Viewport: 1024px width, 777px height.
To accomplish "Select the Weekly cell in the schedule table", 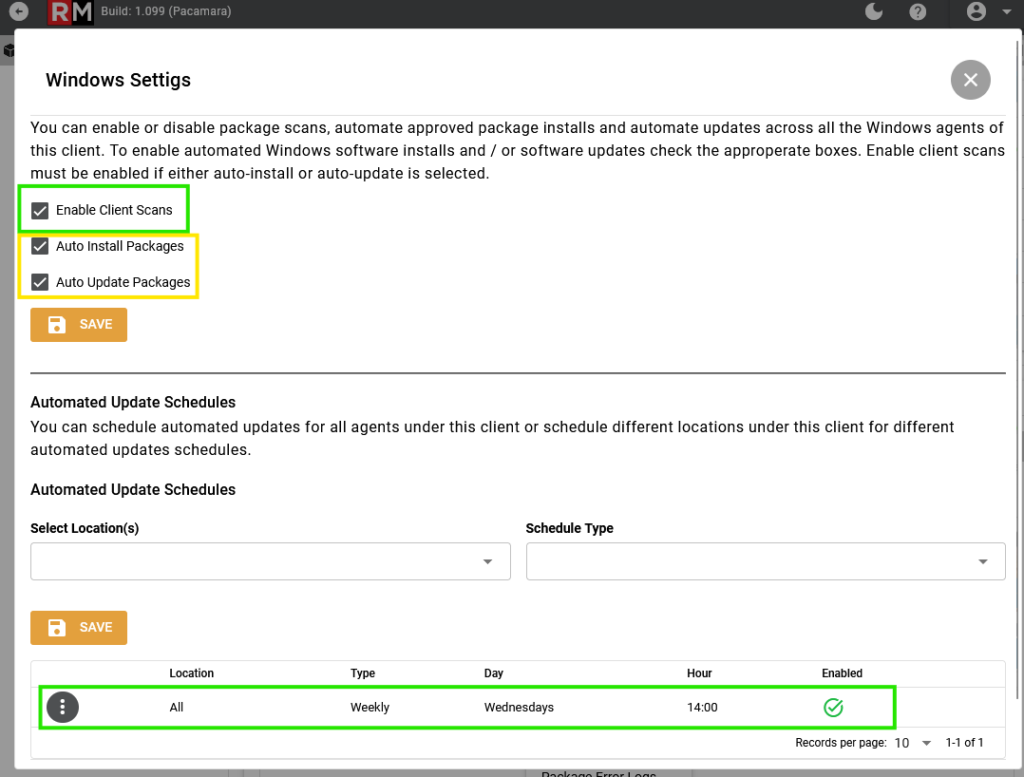I will pyautogui.click(x=370, y=707).
